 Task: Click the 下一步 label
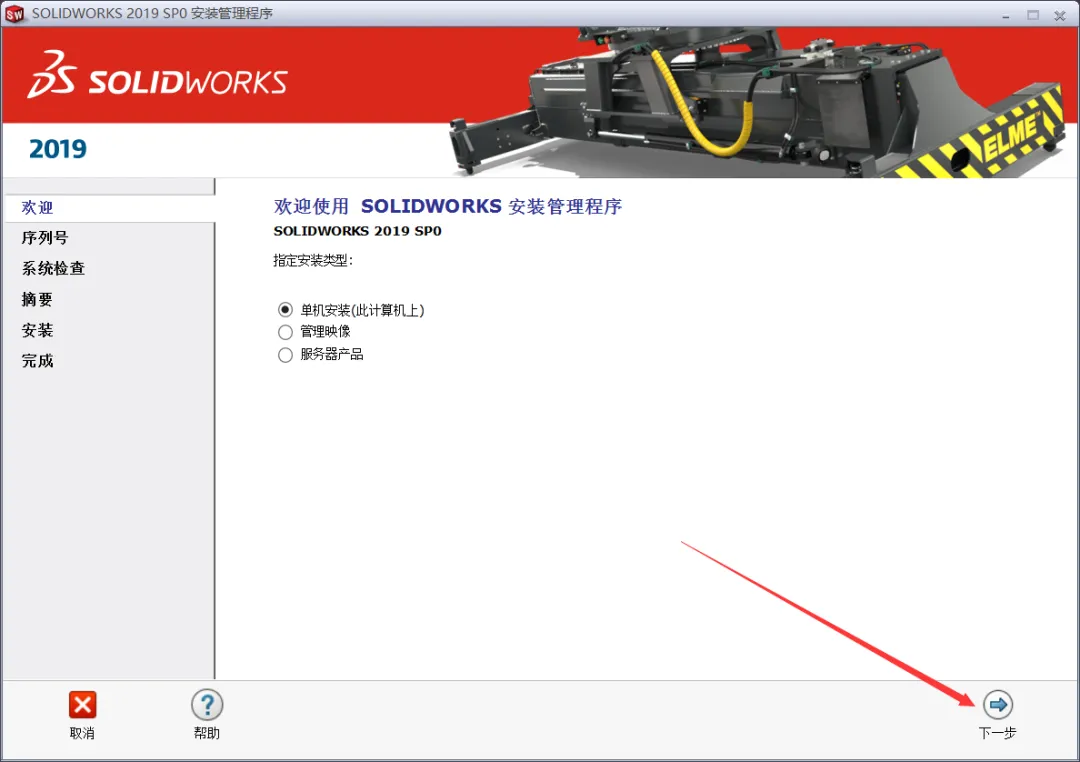click(997, 733)
